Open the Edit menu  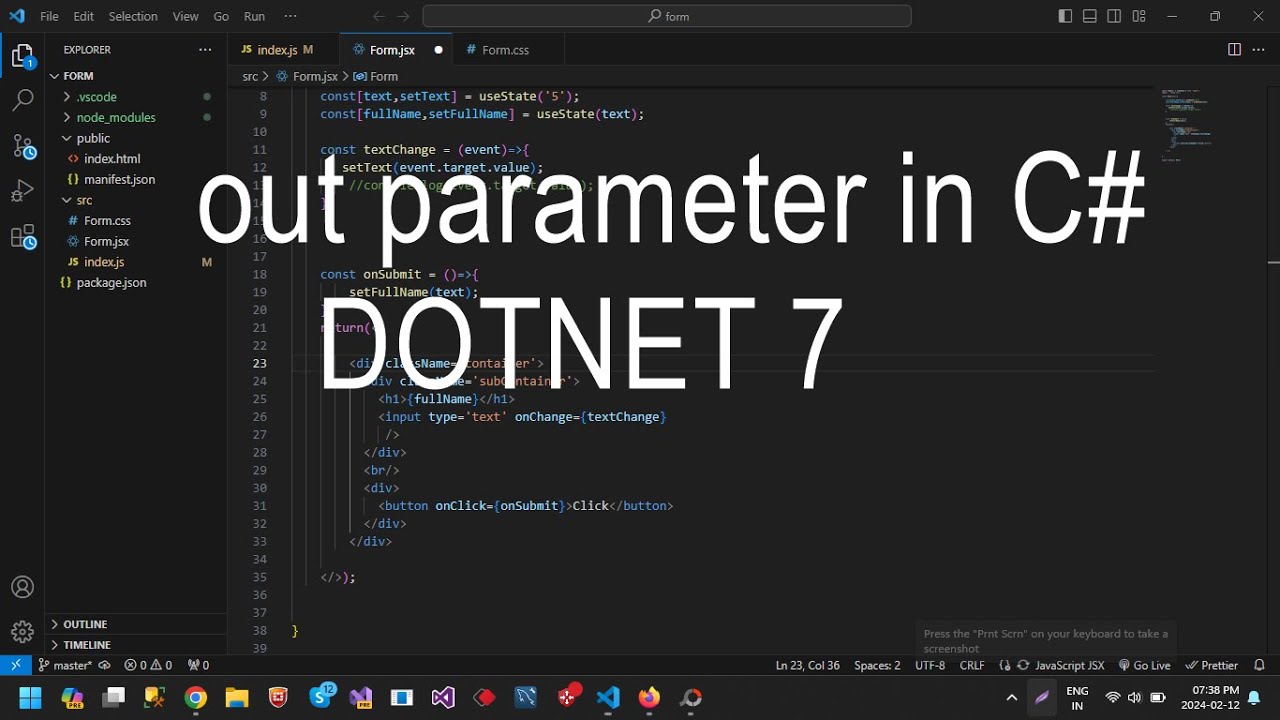84,16
